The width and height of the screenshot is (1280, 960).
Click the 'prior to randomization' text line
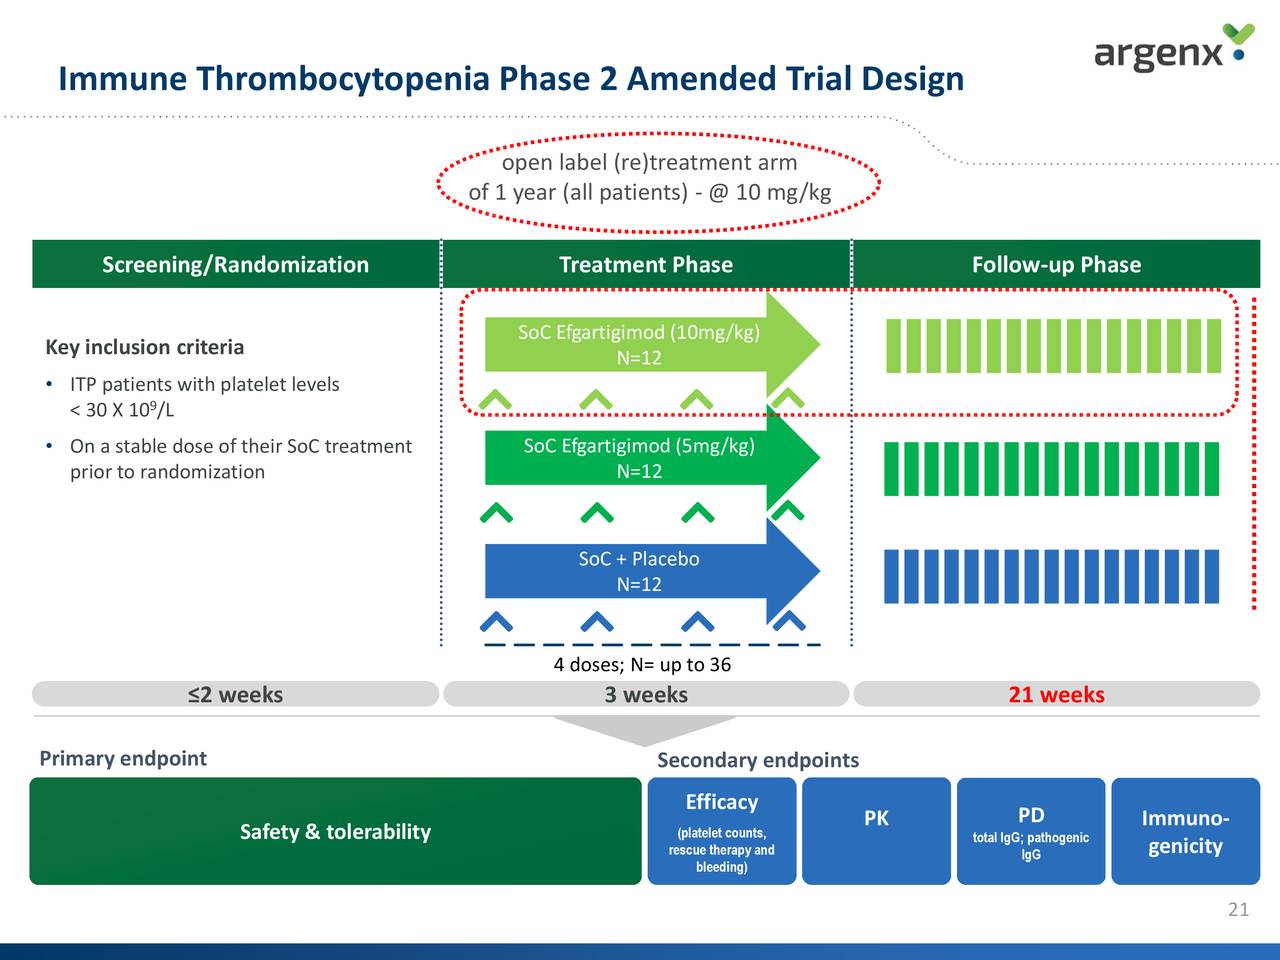[167, 472]
